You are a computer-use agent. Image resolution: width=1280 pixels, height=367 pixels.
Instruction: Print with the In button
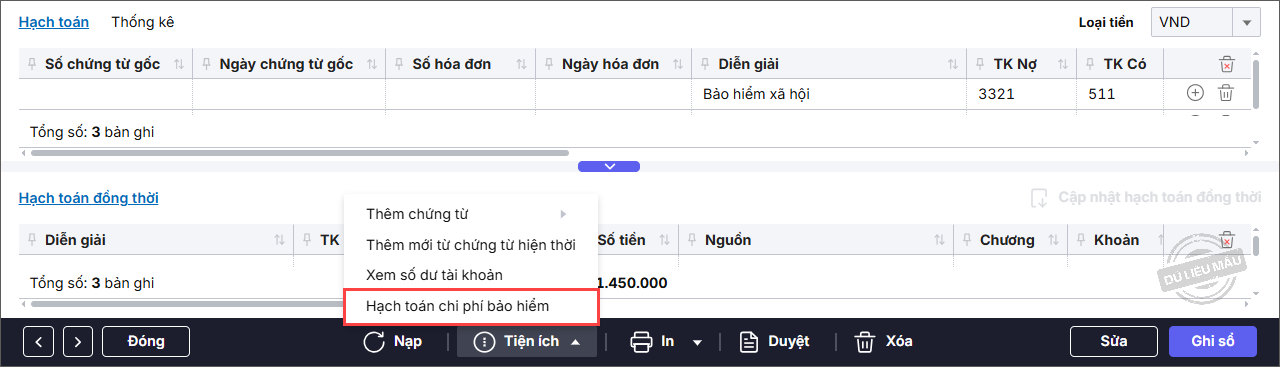pos(652,342)
